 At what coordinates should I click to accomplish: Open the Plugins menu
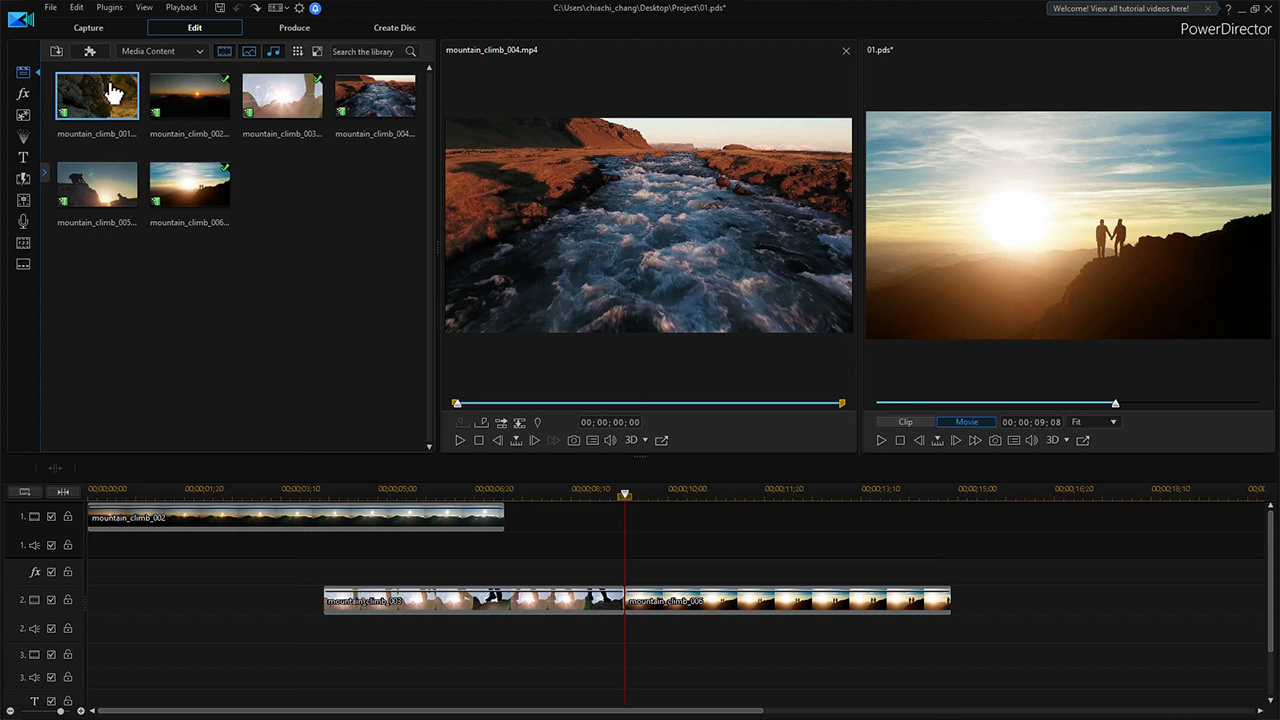[109, 8]
